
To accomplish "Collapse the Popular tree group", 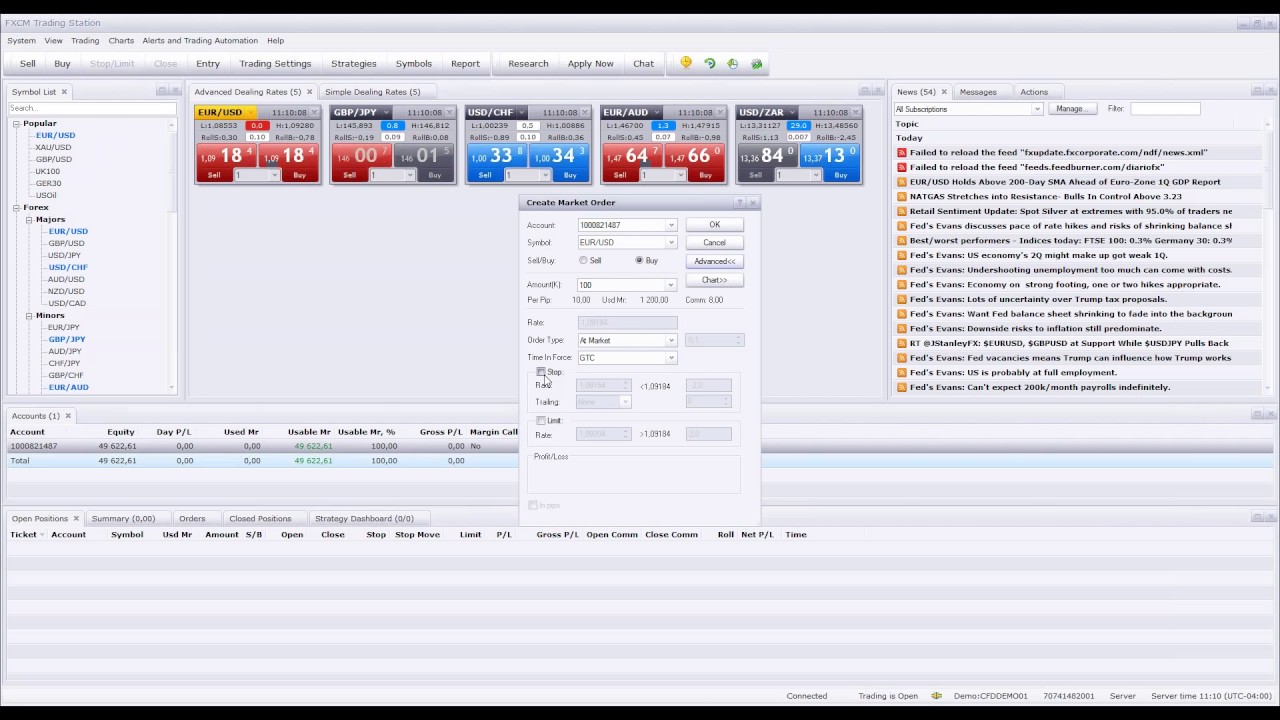I will [16, 124].
